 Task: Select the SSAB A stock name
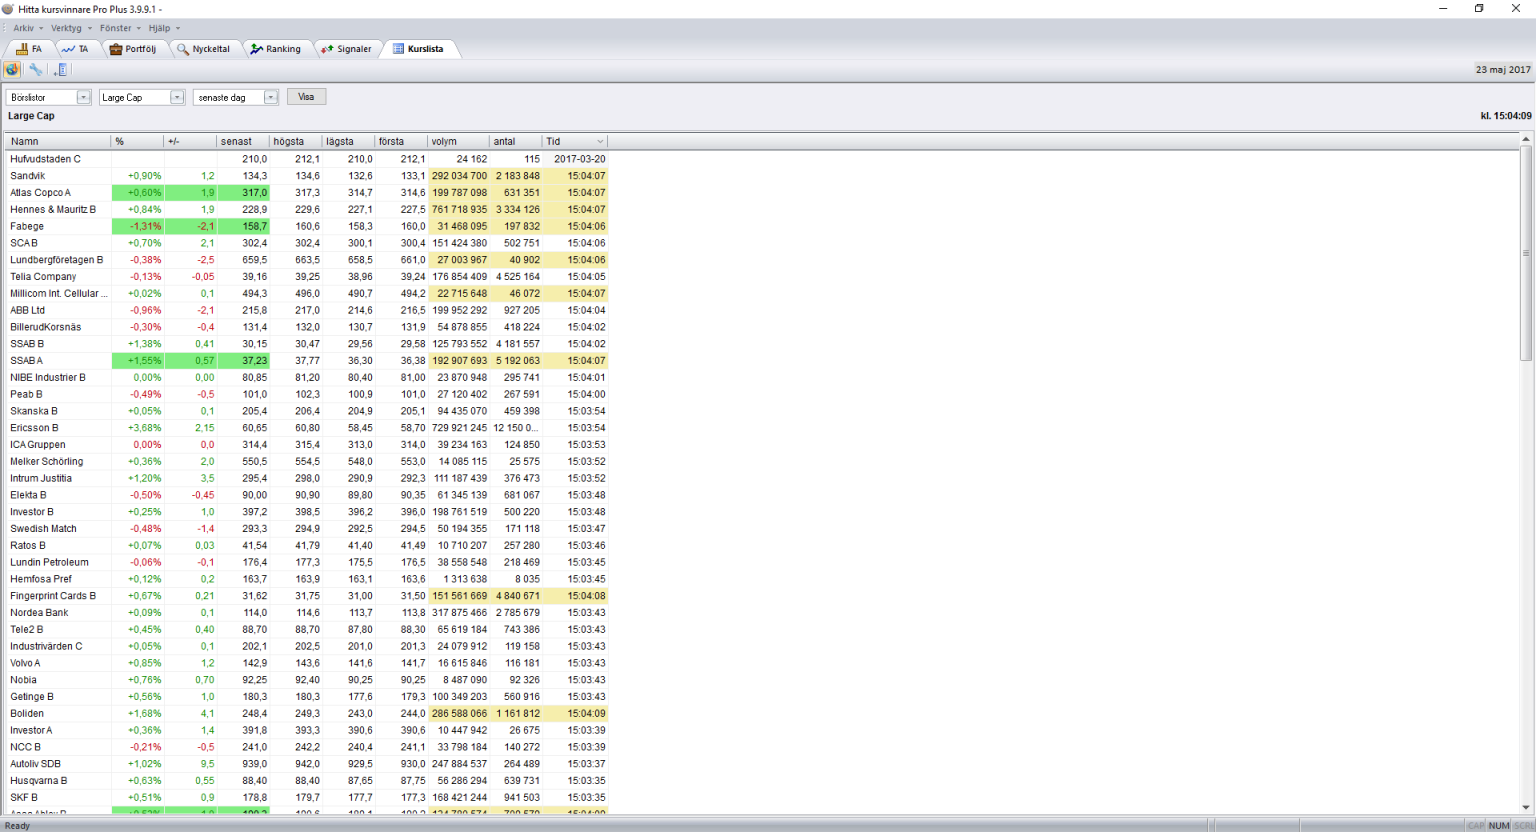tap(27, 361)
